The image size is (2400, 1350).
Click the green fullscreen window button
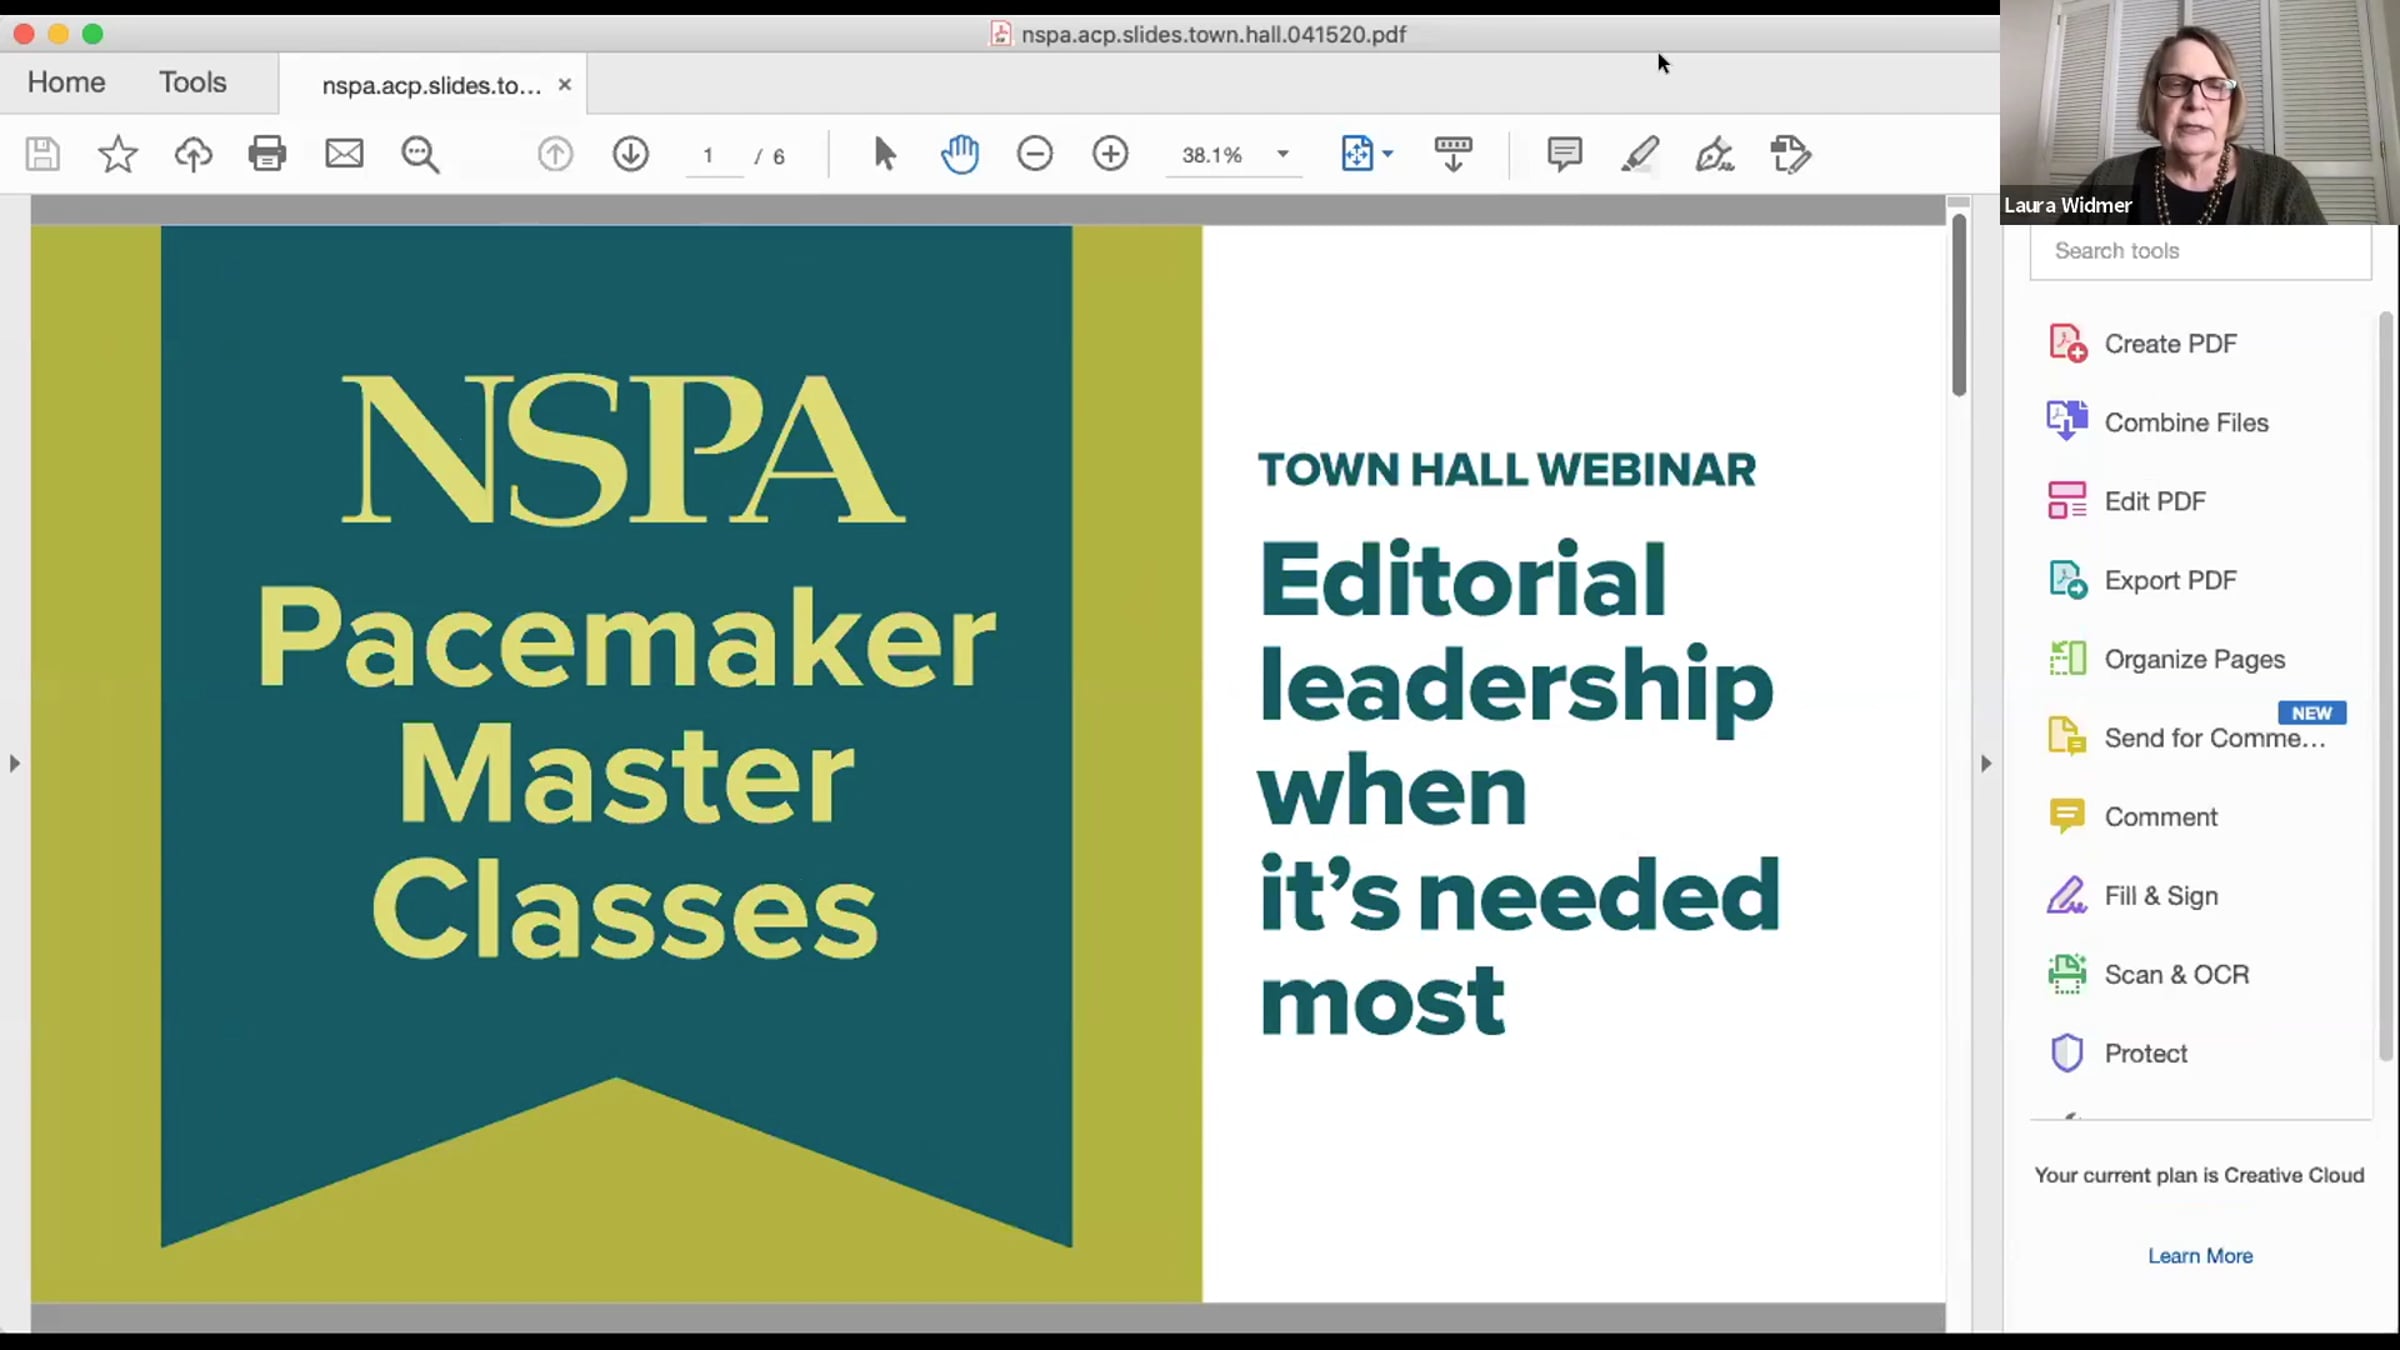click(92, 34)
